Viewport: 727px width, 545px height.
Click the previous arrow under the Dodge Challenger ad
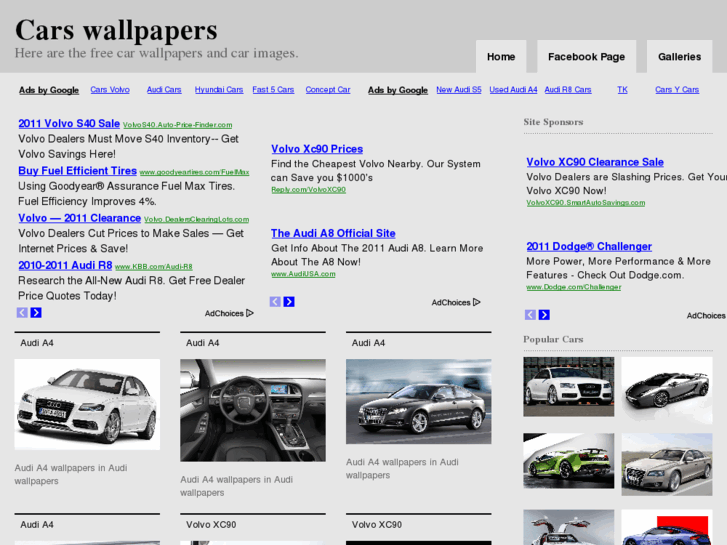(x=530, y=315)
